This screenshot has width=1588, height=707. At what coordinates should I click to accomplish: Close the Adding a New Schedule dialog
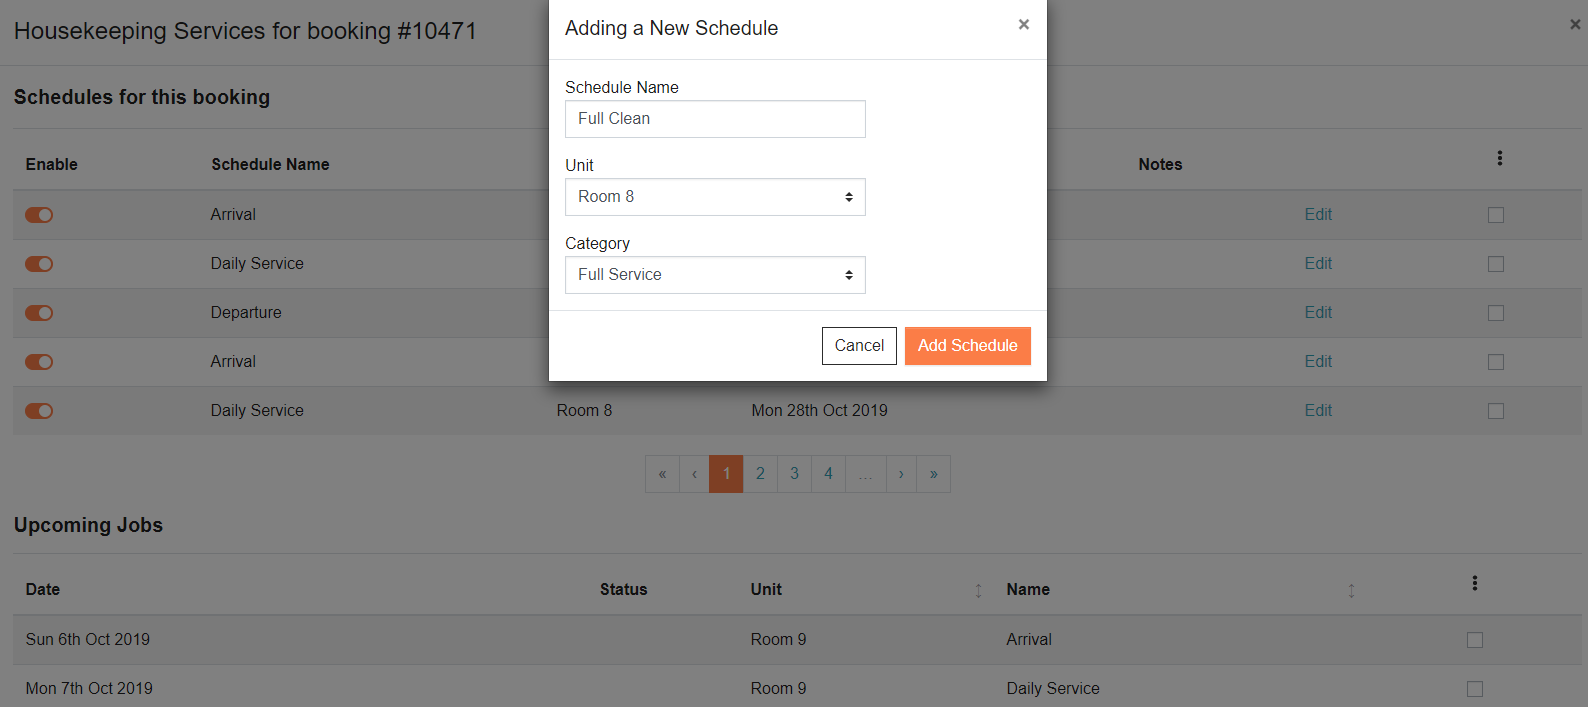(x=1024, y=24)
